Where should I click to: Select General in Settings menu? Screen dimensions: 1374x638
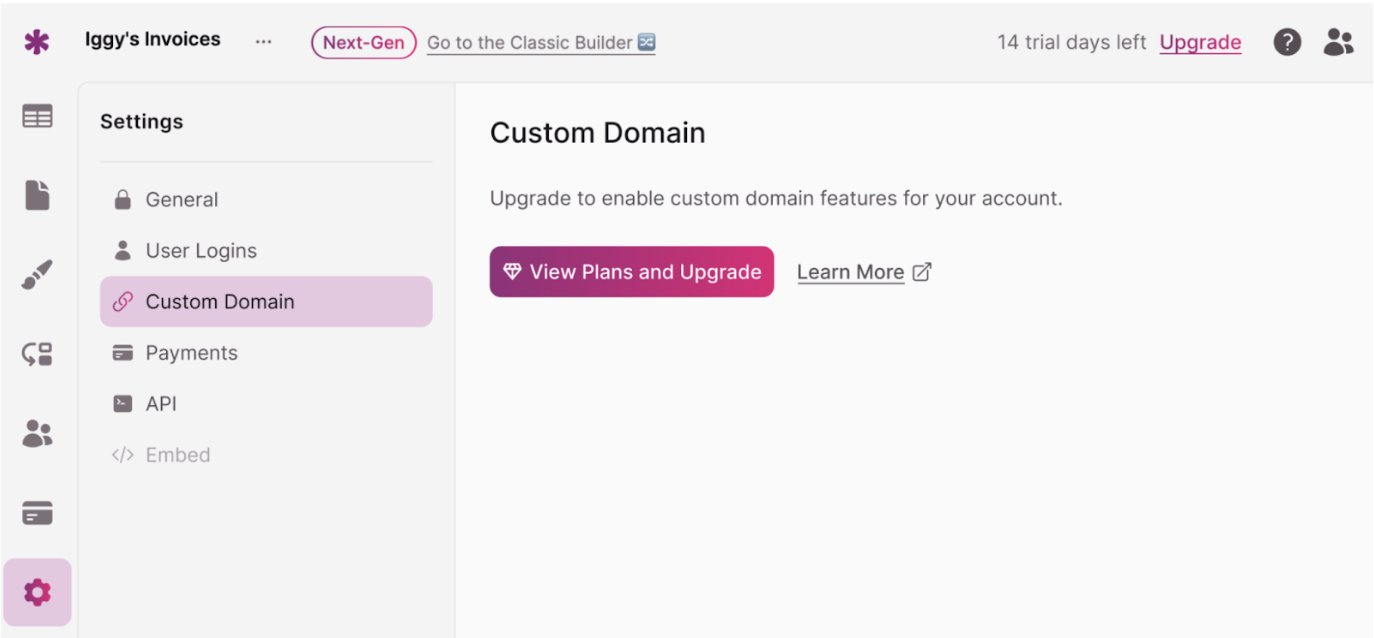point(181,200)
